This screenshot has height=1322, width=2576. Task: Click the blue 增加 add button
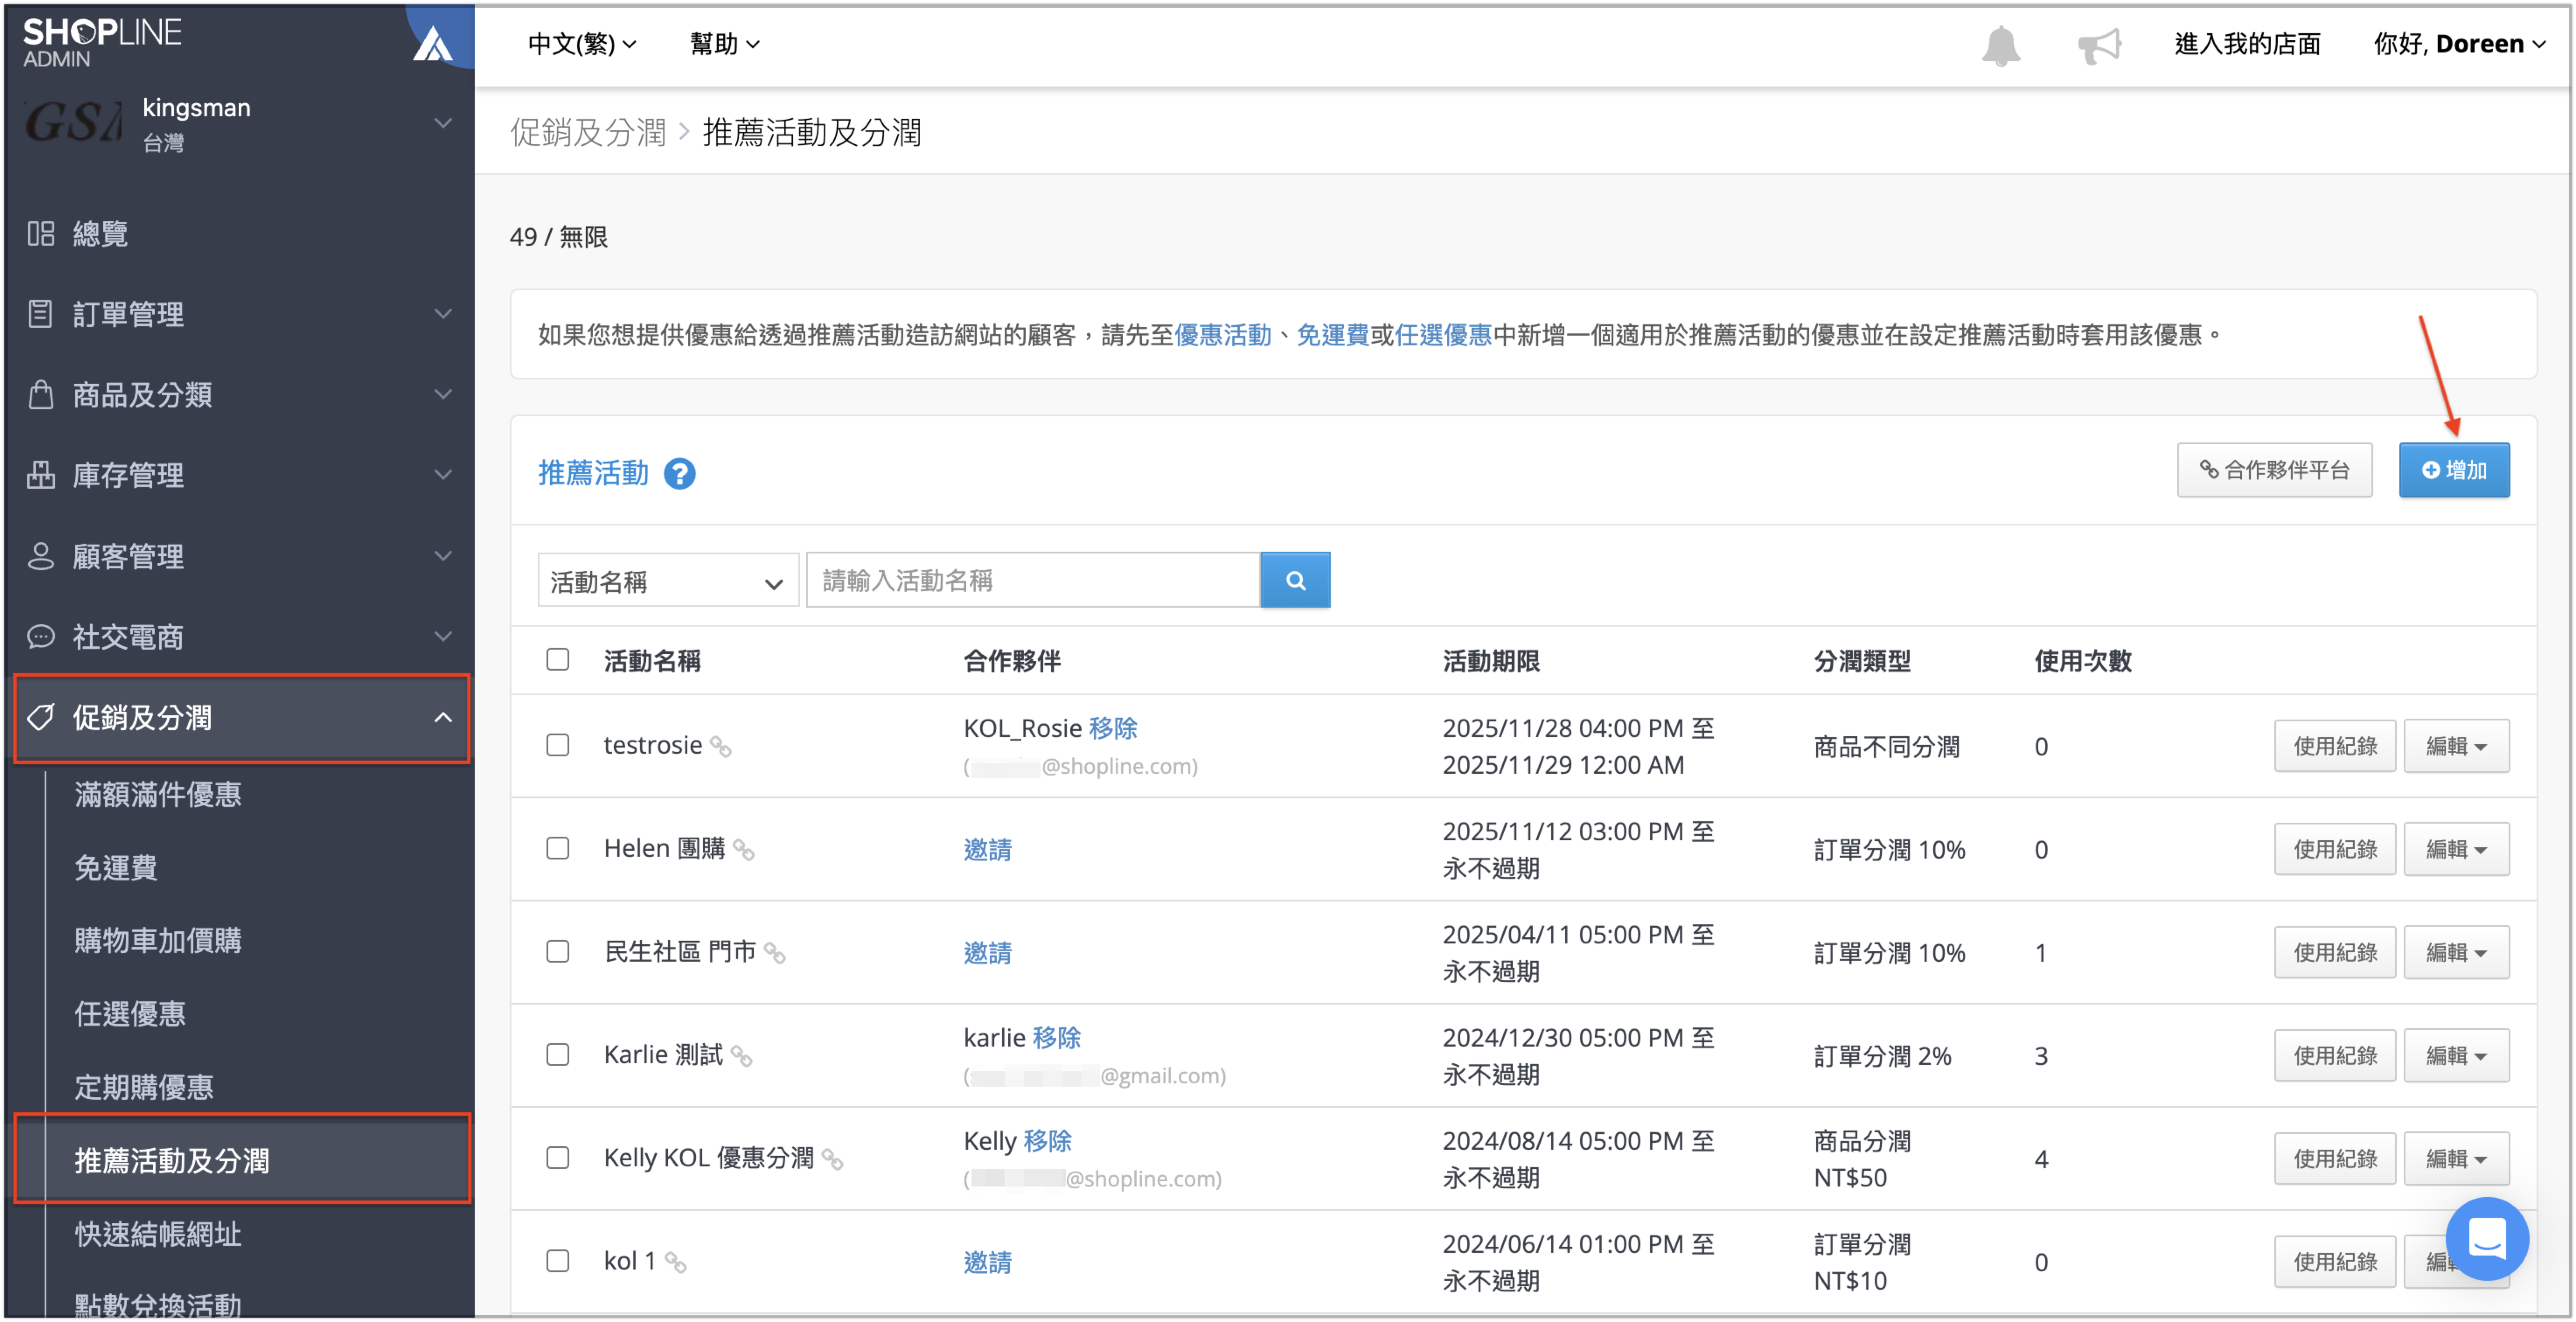tap(2454, 470)
